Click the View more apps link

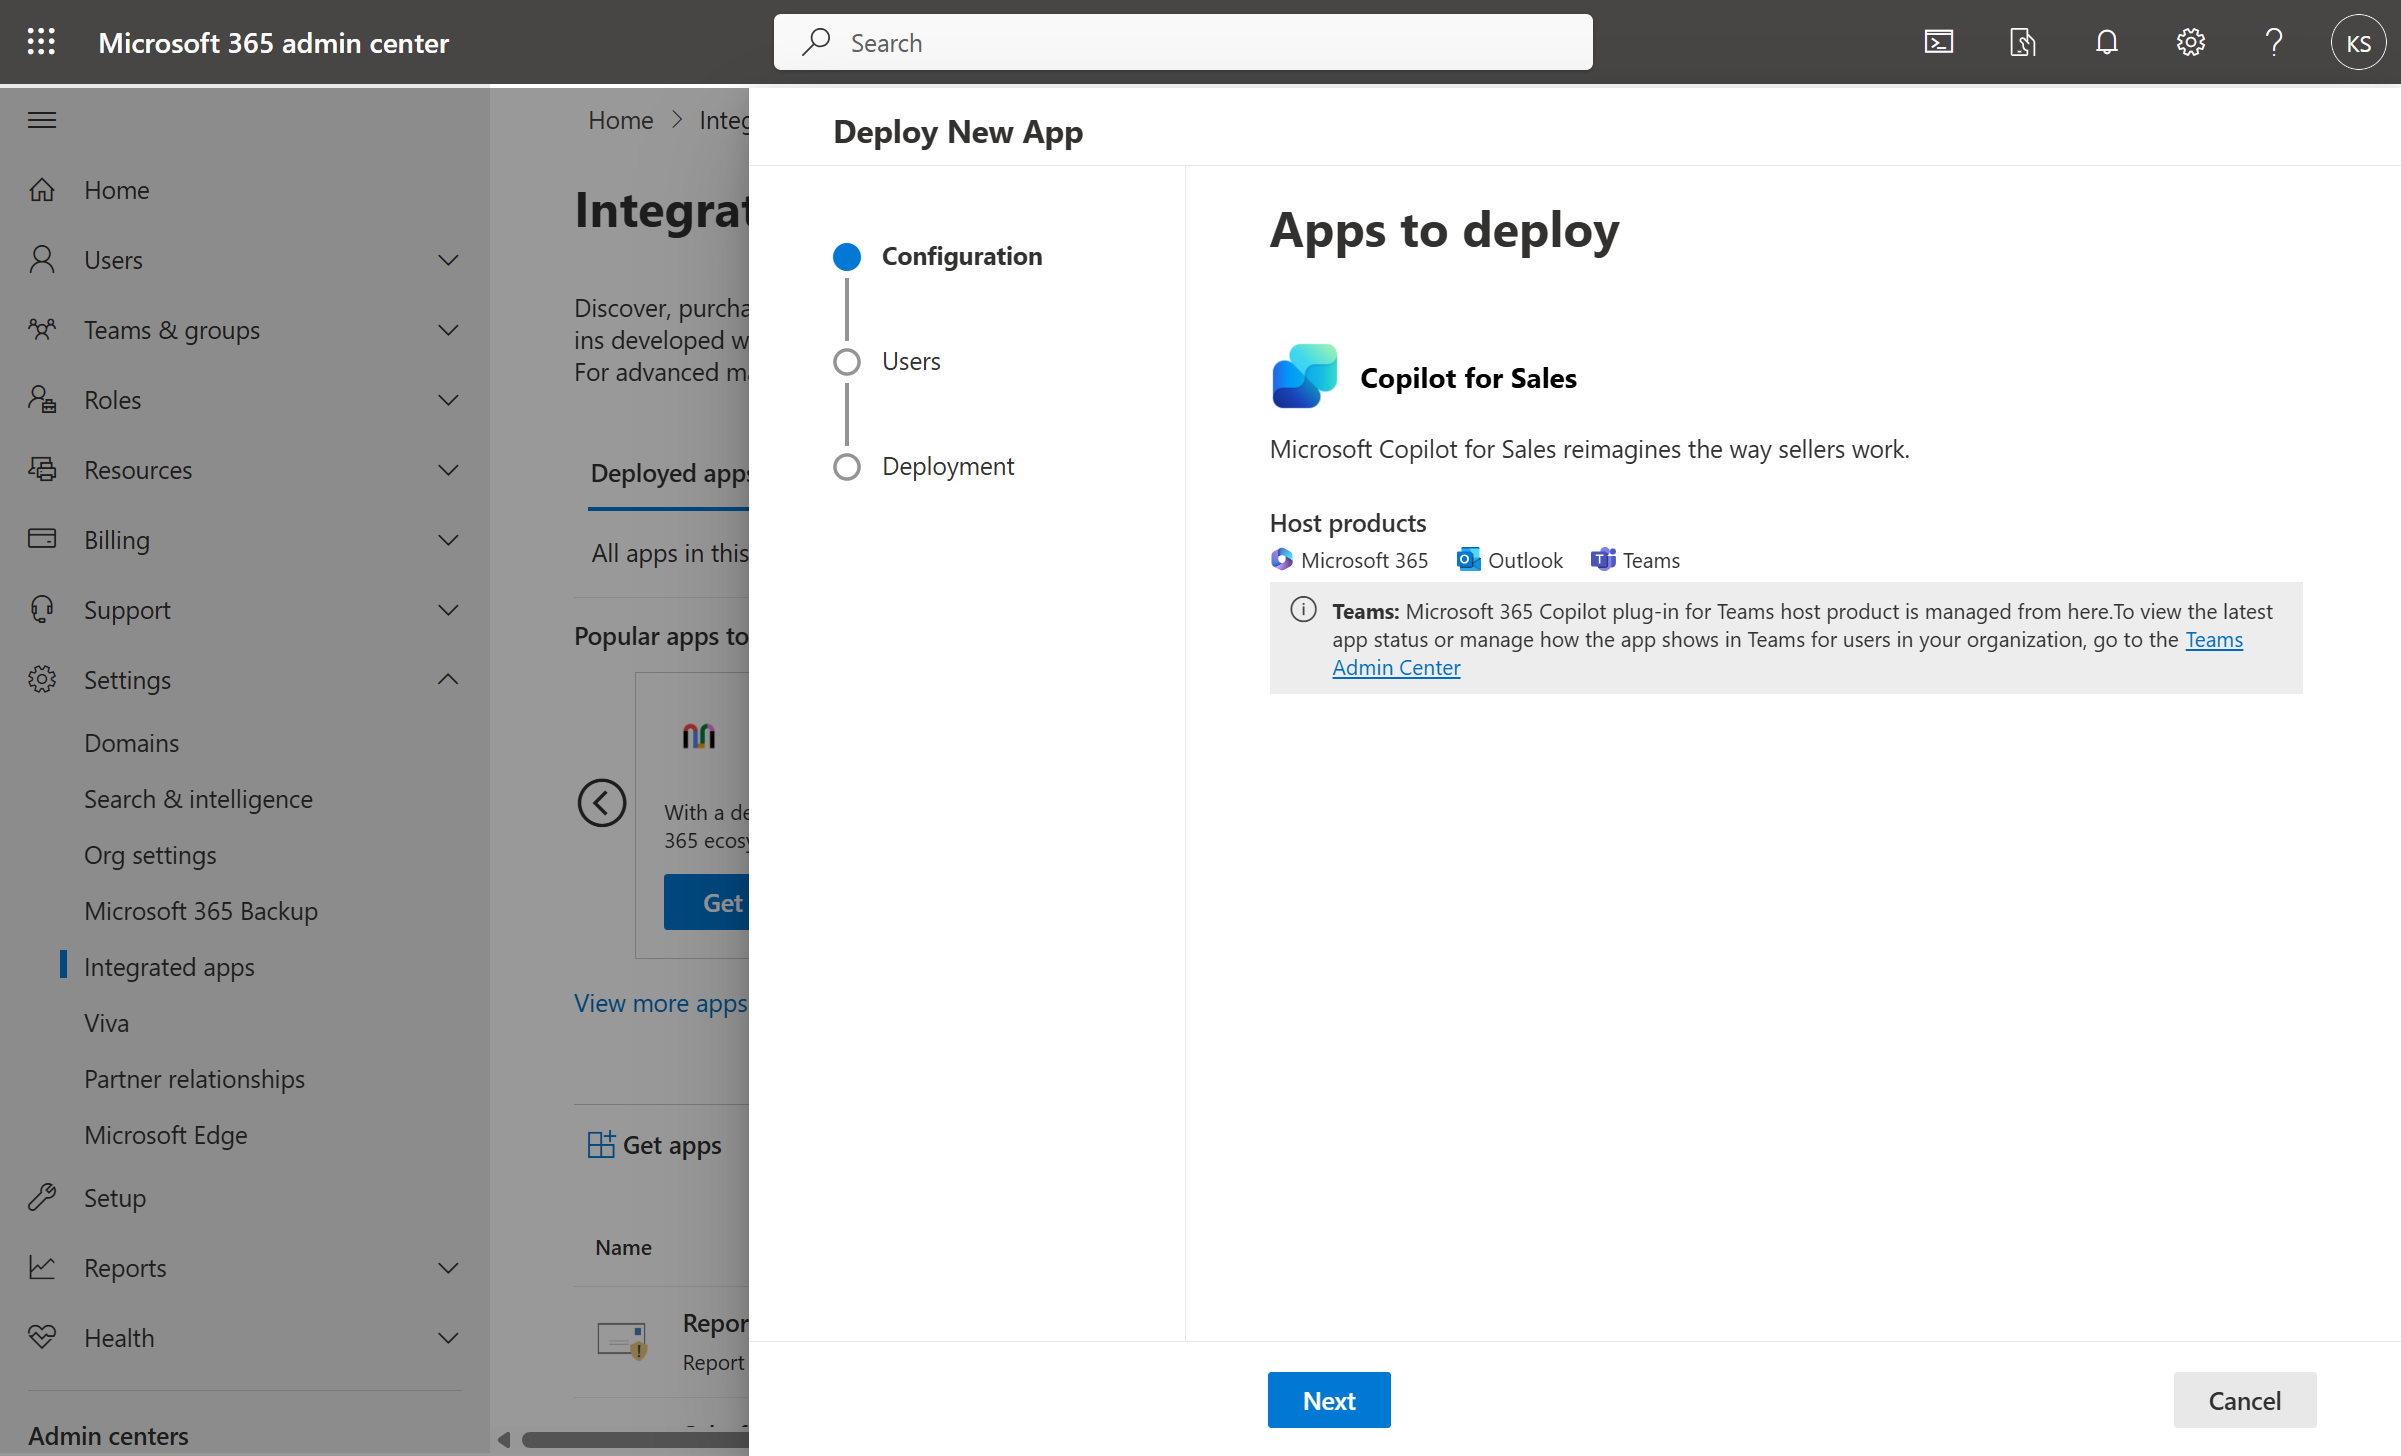[660, 1002]
